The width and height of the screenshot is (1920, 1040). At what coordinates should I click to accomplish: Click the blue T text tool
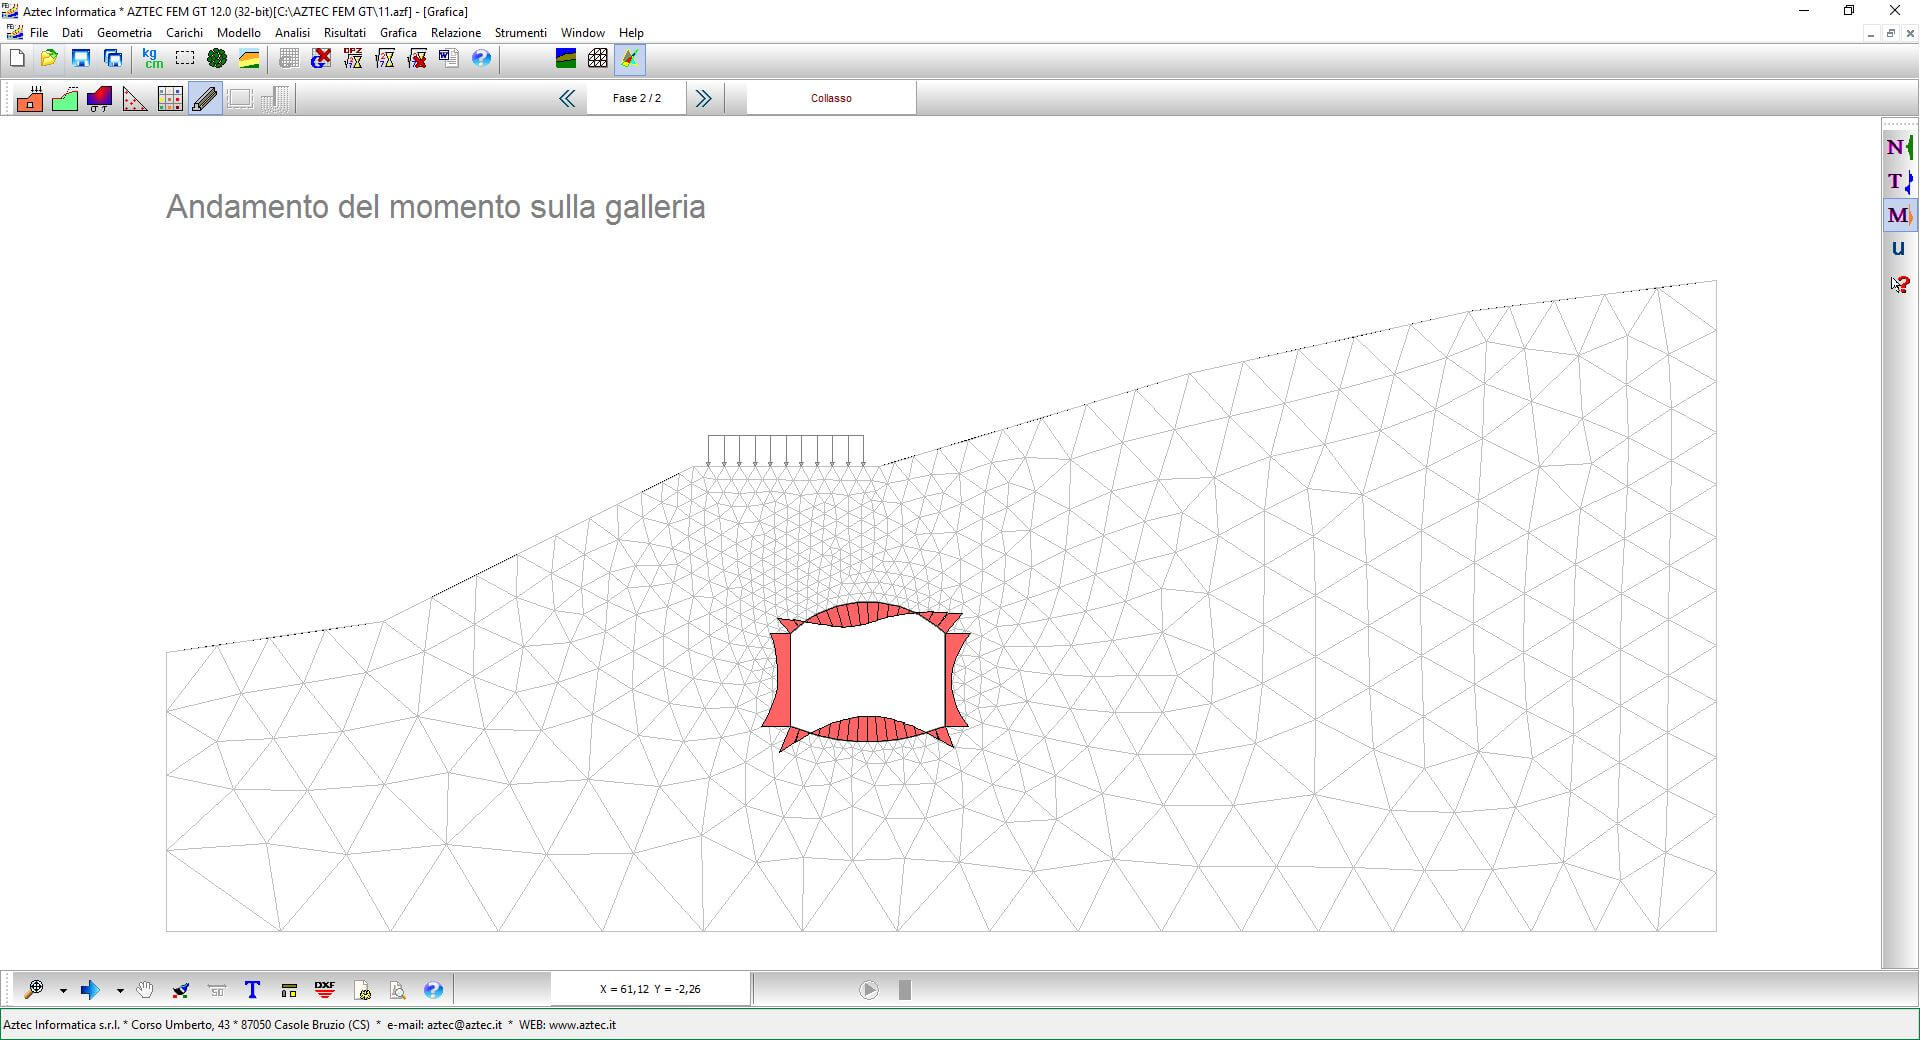pyautogui.click(x=252, y=990)
